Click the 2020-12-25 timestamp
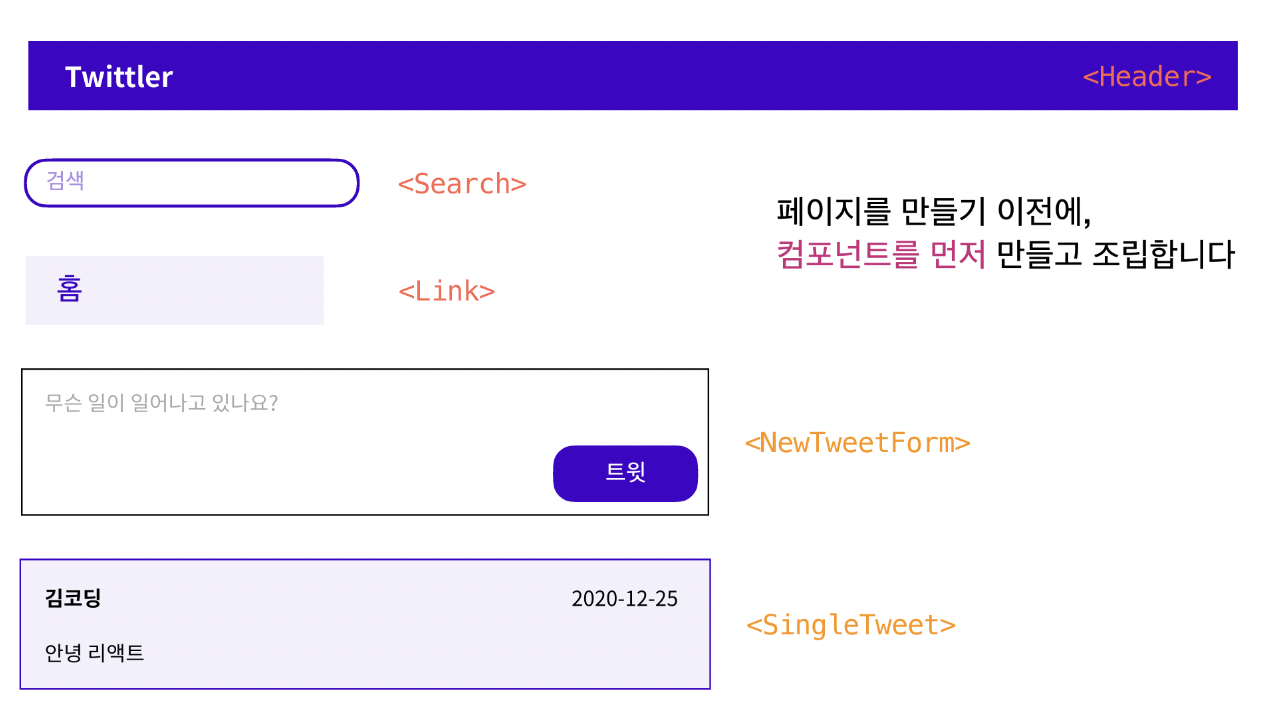The image size is (1270, 718). (x=624, y=598)
